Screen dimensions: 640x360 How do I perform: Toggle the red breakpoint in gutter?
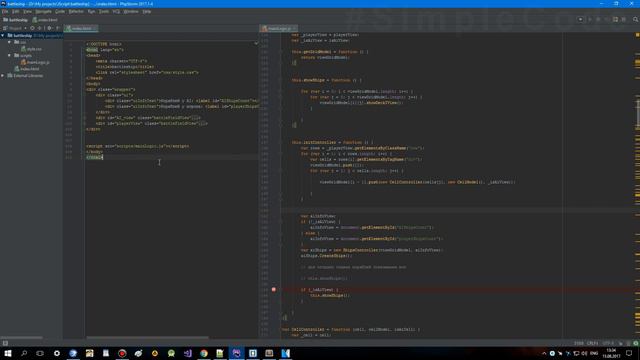click(273, 289)
